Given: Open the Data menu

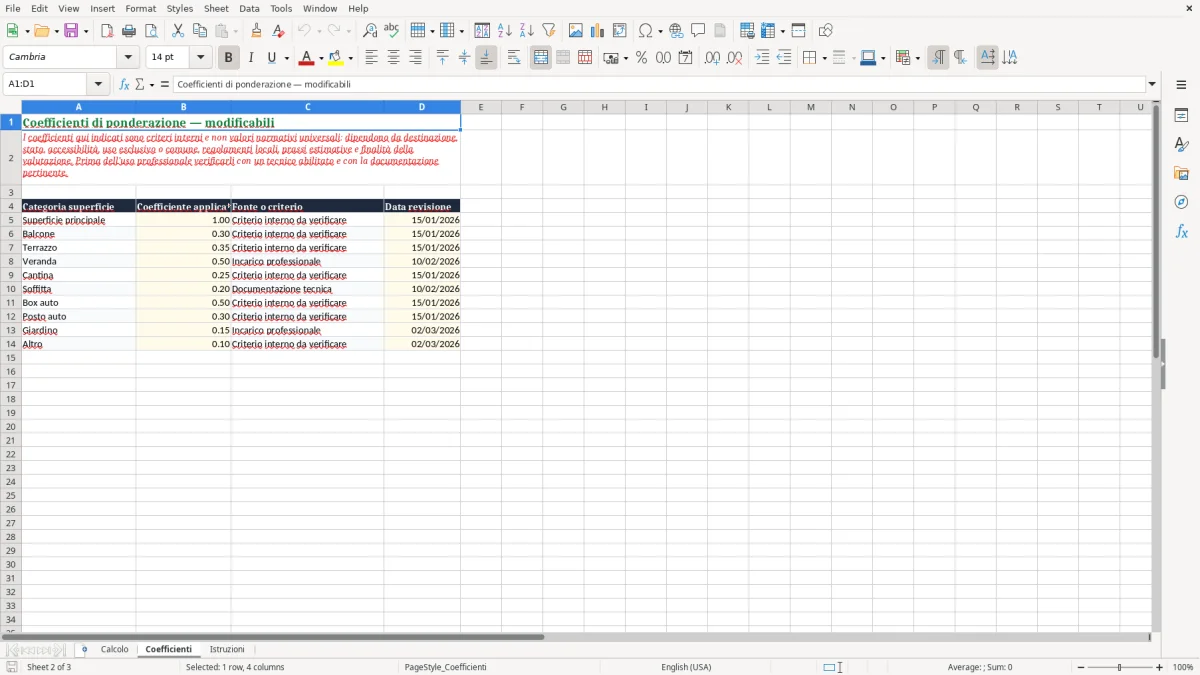Looking at the screenshot, I should (249, 8).
